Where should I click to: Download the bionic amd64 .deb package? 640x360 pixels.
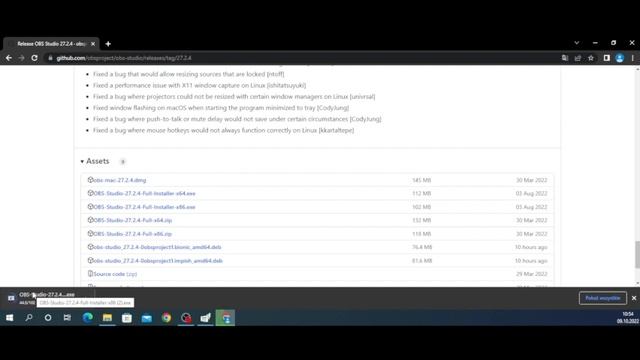pos(157,247)
